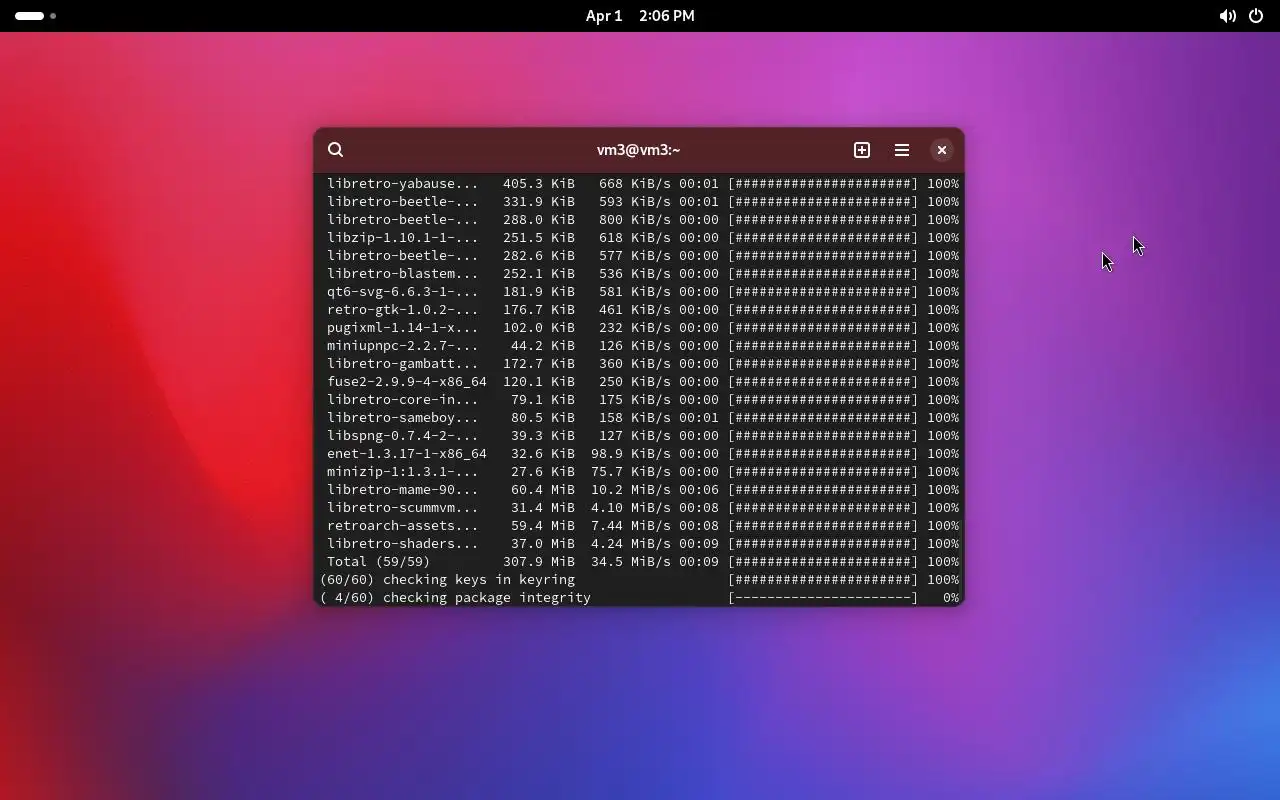Select the retro-gtk-1.0.2-... package line

tap(643, 310)
